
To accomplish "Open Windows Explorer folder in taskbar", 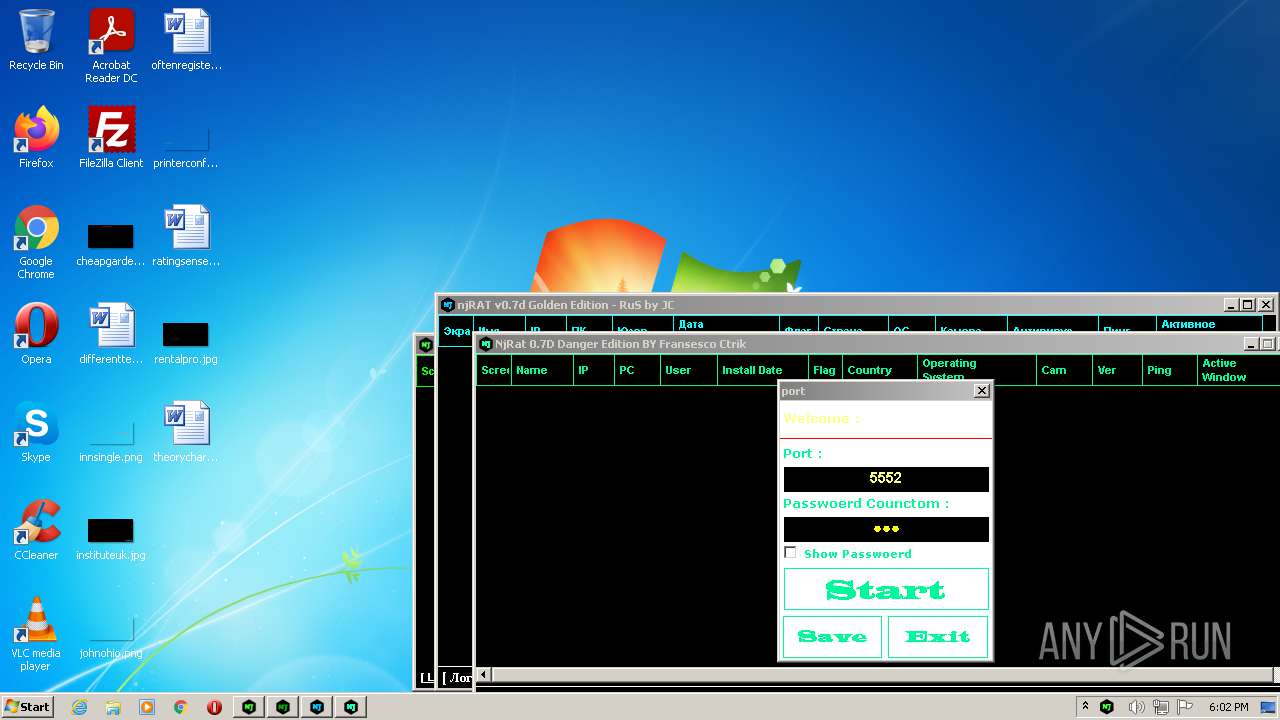I will coord(113,707).
